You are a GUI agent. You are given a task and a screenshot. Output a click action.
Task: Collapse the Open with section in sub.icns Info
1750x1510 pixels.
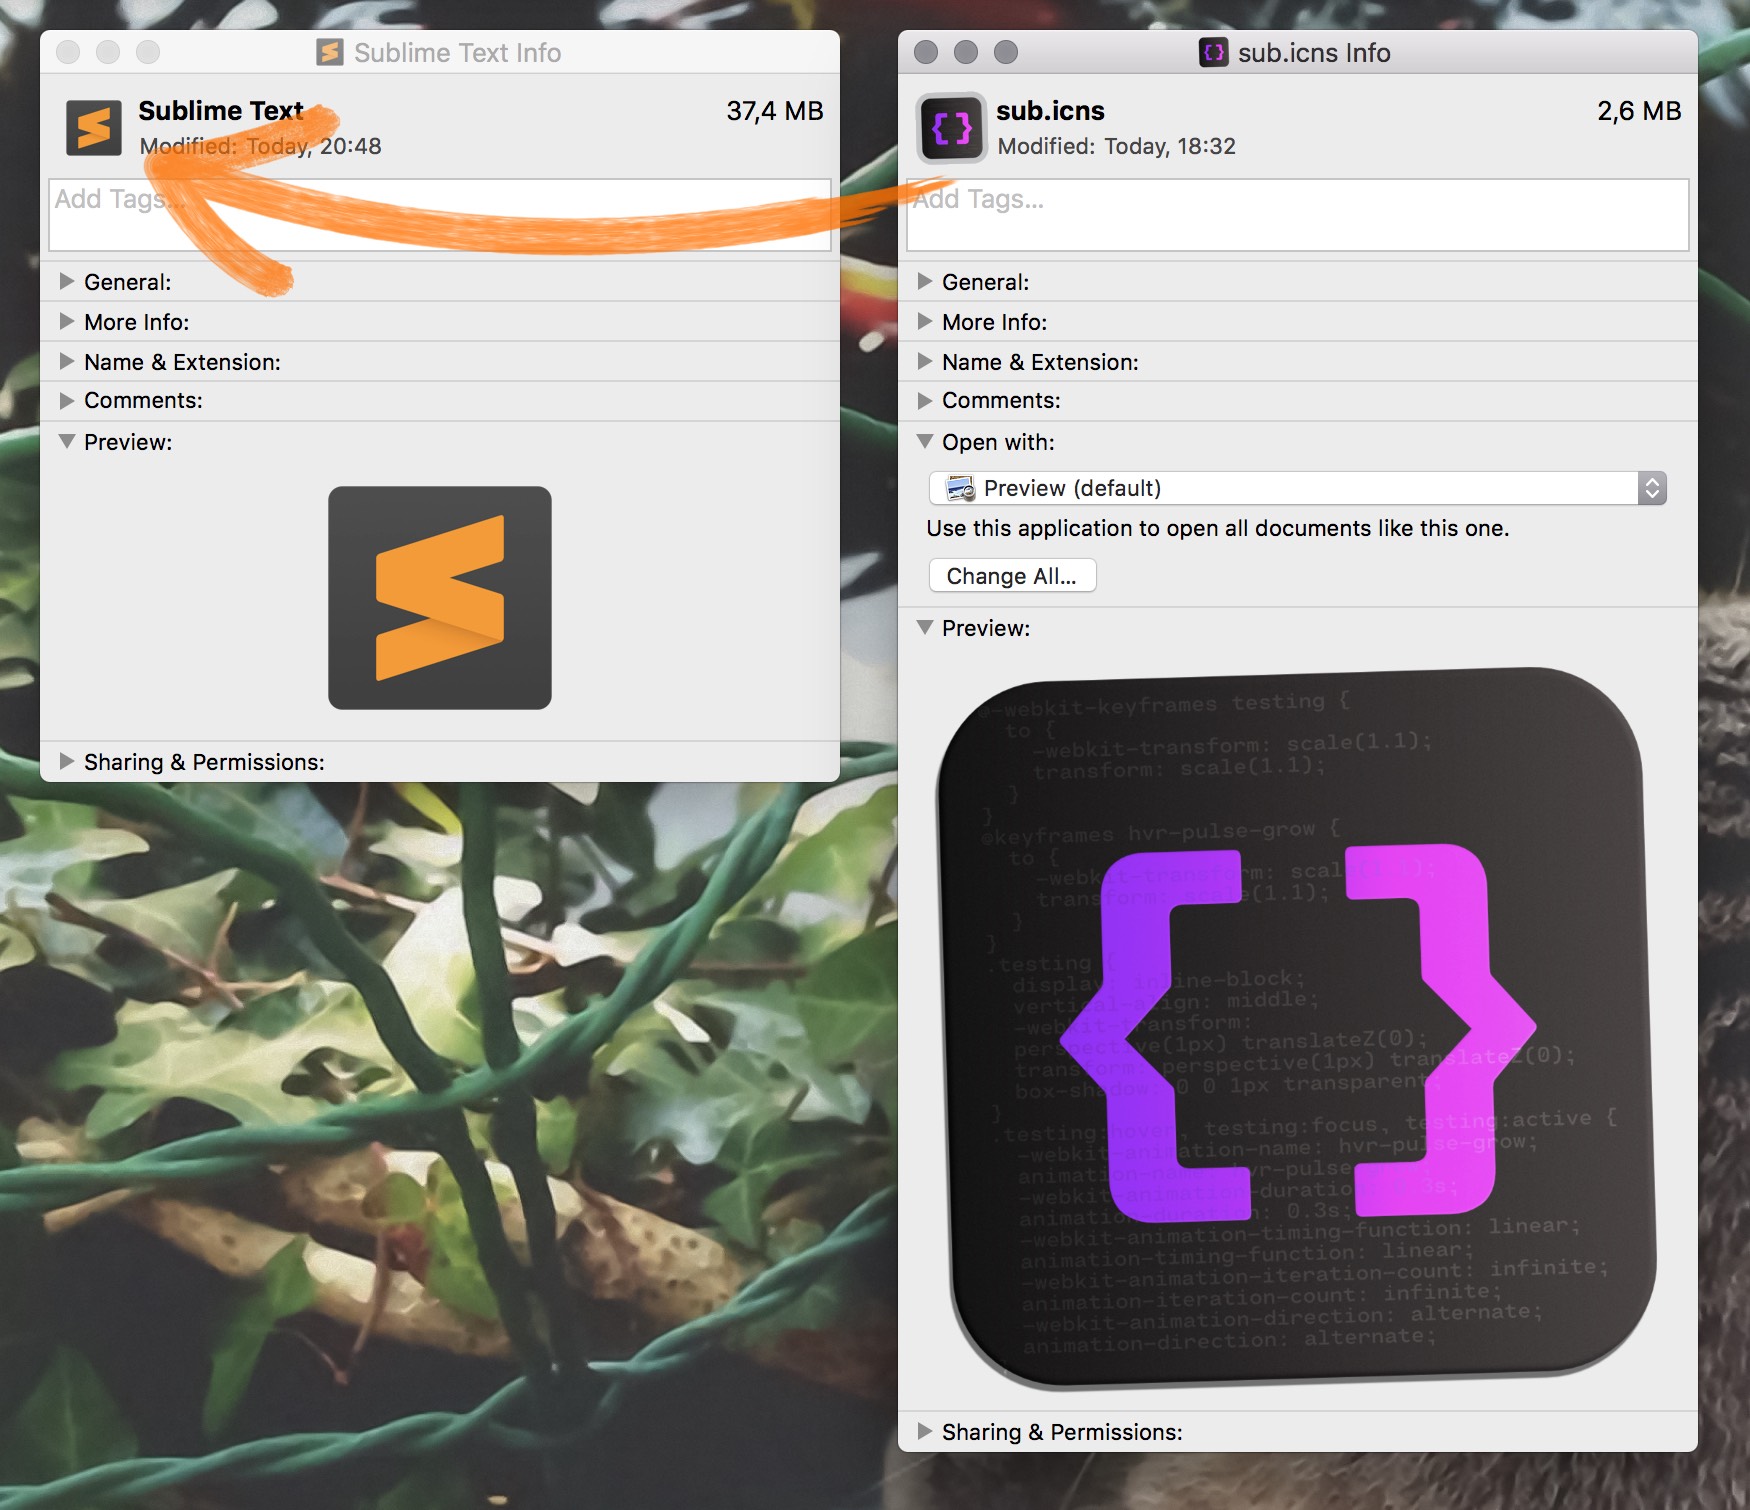coord(925,441)
